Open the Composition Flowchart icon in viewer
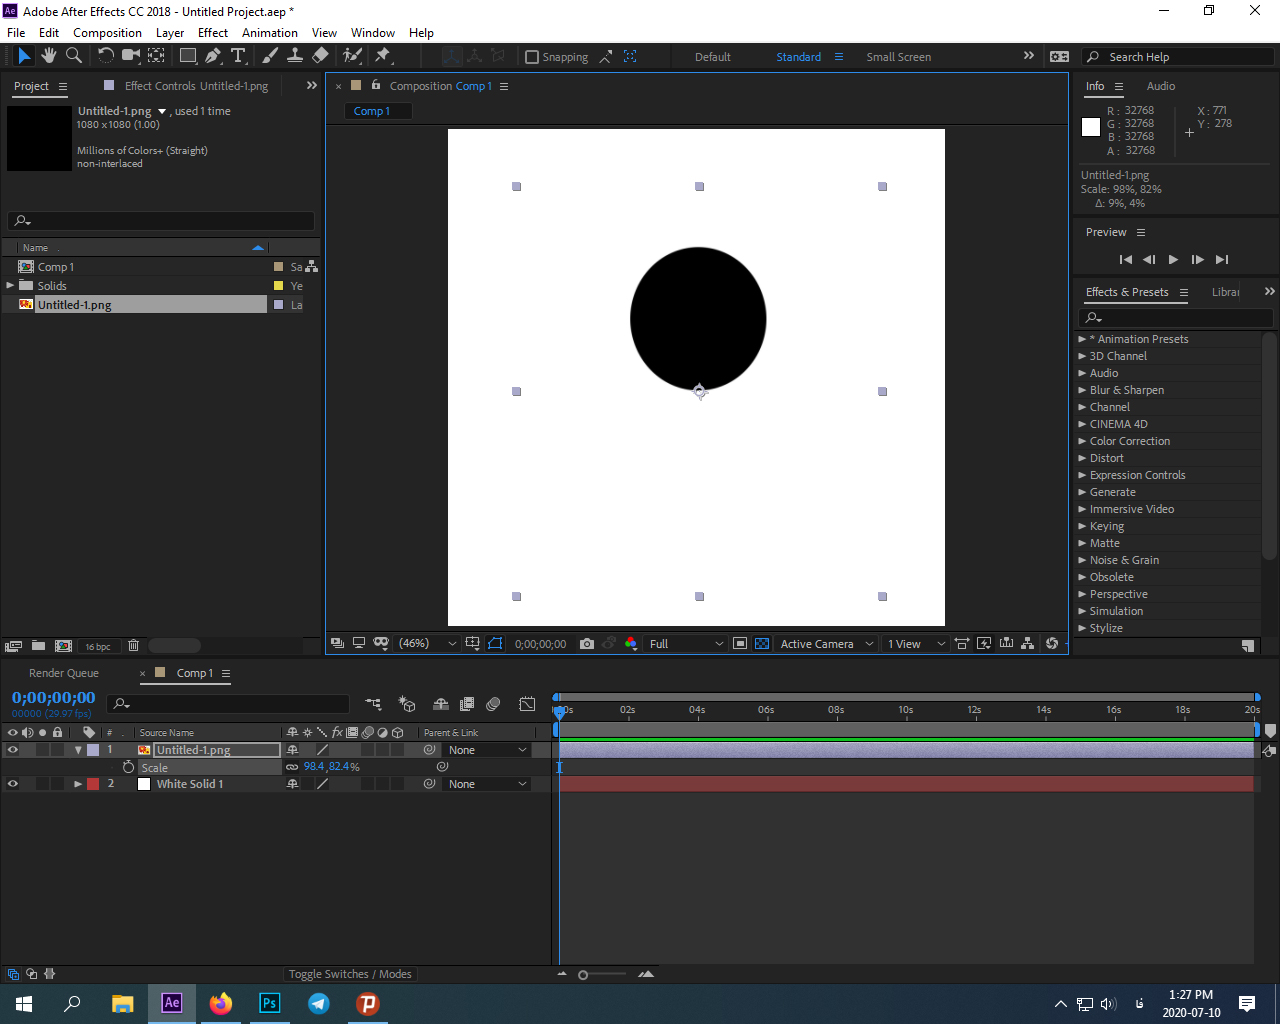 click(1027, 644)
